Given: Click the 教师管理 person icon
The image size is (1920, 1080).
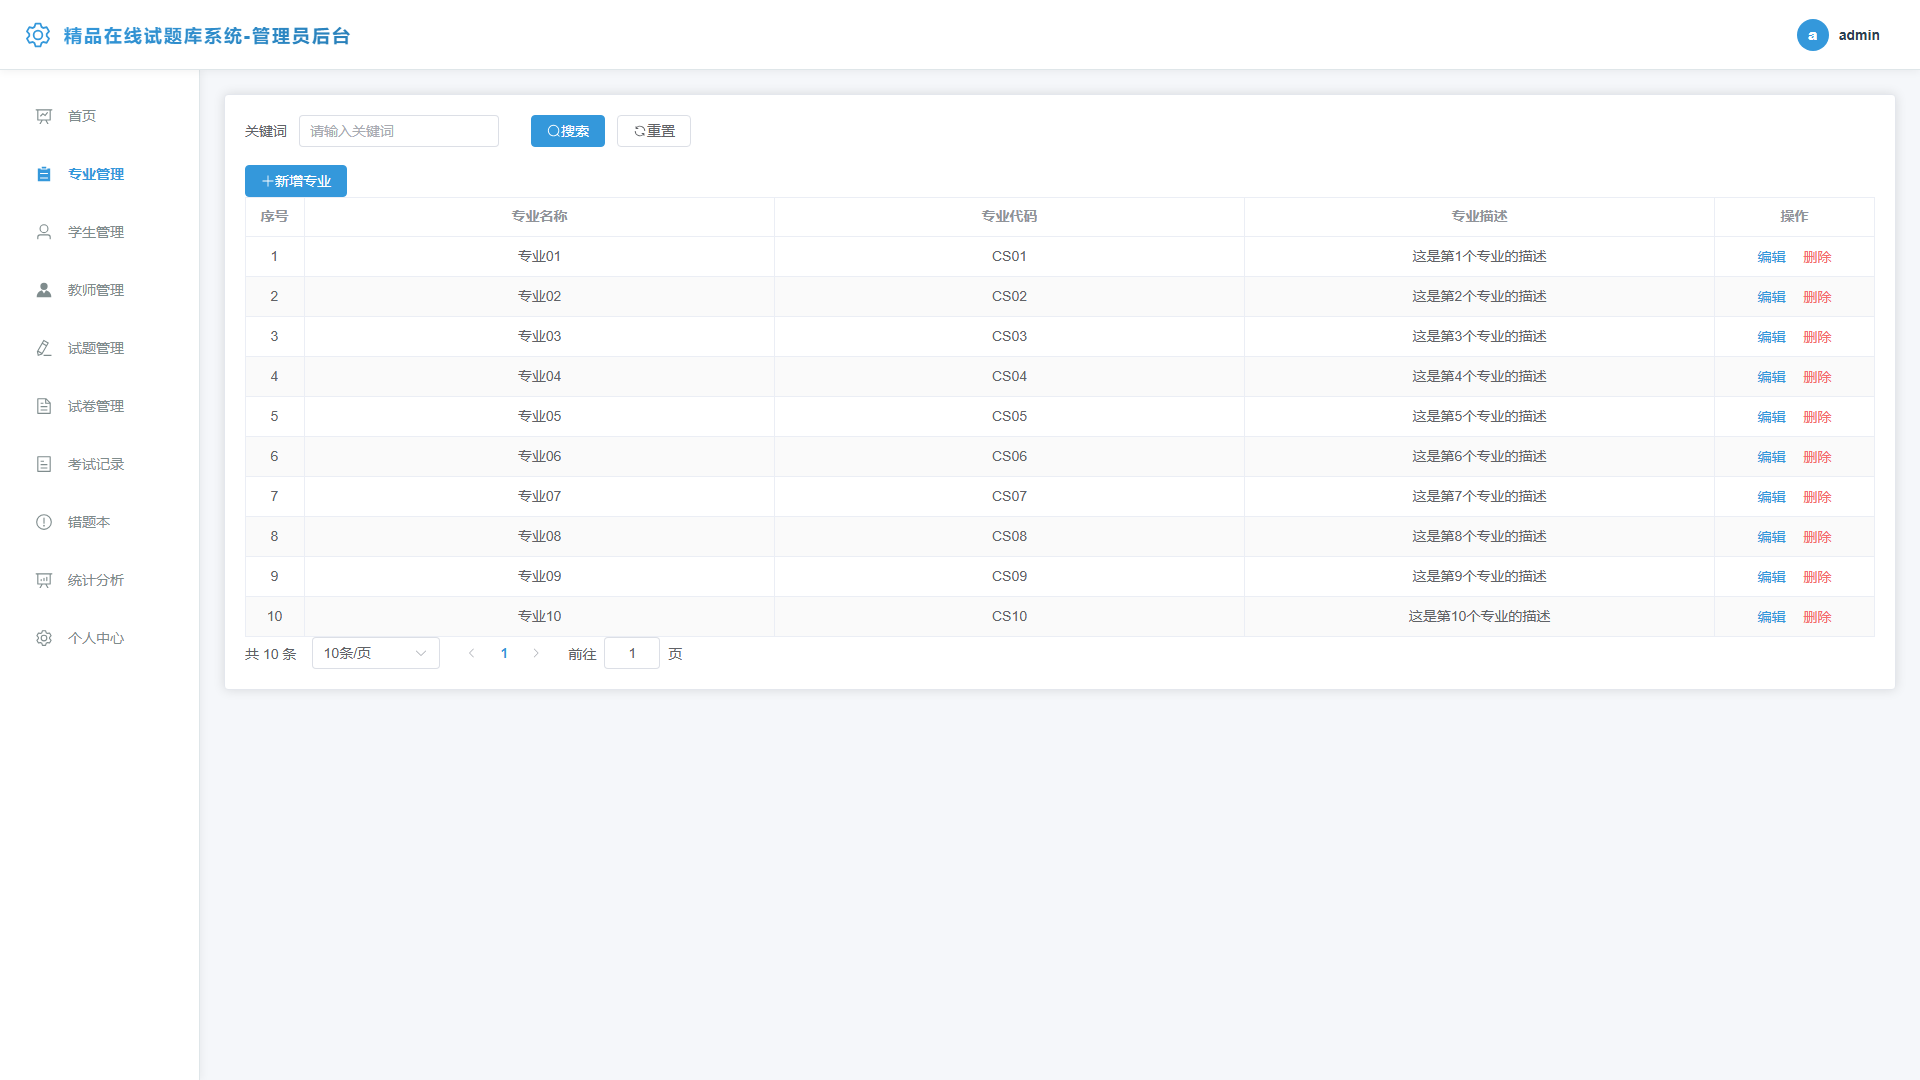Looking at the screenshot, I should coord(44,290).
